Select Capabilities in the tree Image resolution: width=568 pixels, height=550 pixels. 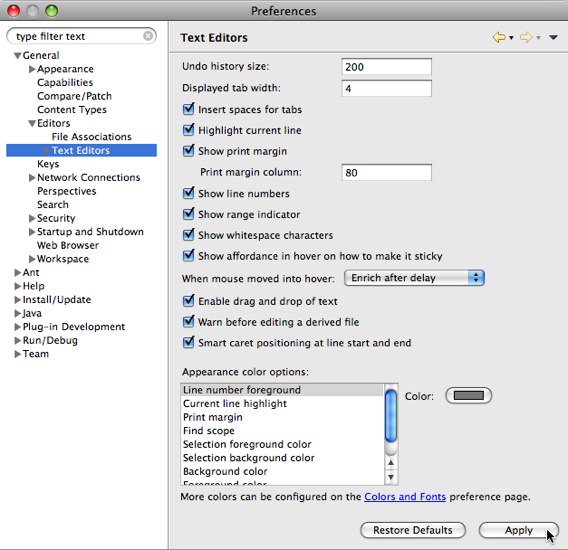65,83
